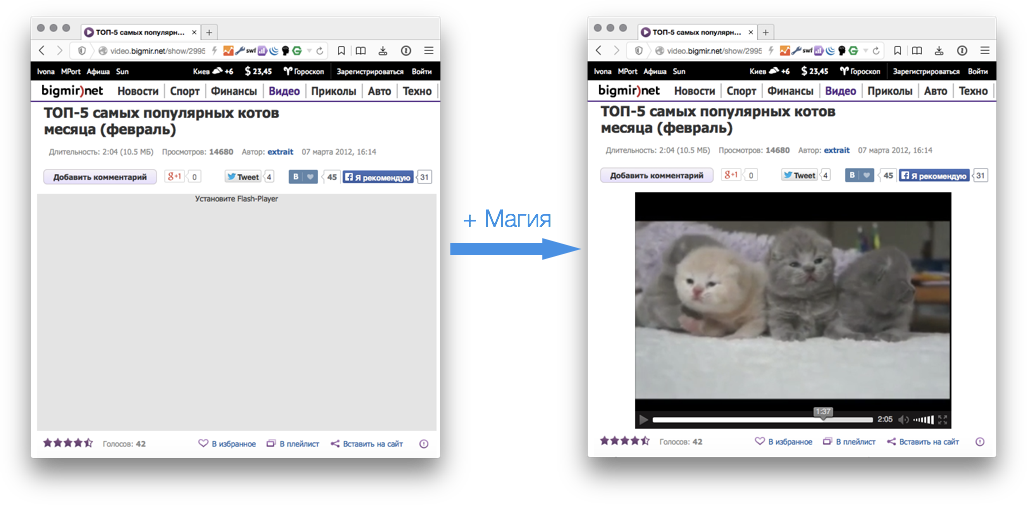The width and height of the screenshot is (1027, 505).
Task: Go back in right browser window
Action: click(599, 50)
